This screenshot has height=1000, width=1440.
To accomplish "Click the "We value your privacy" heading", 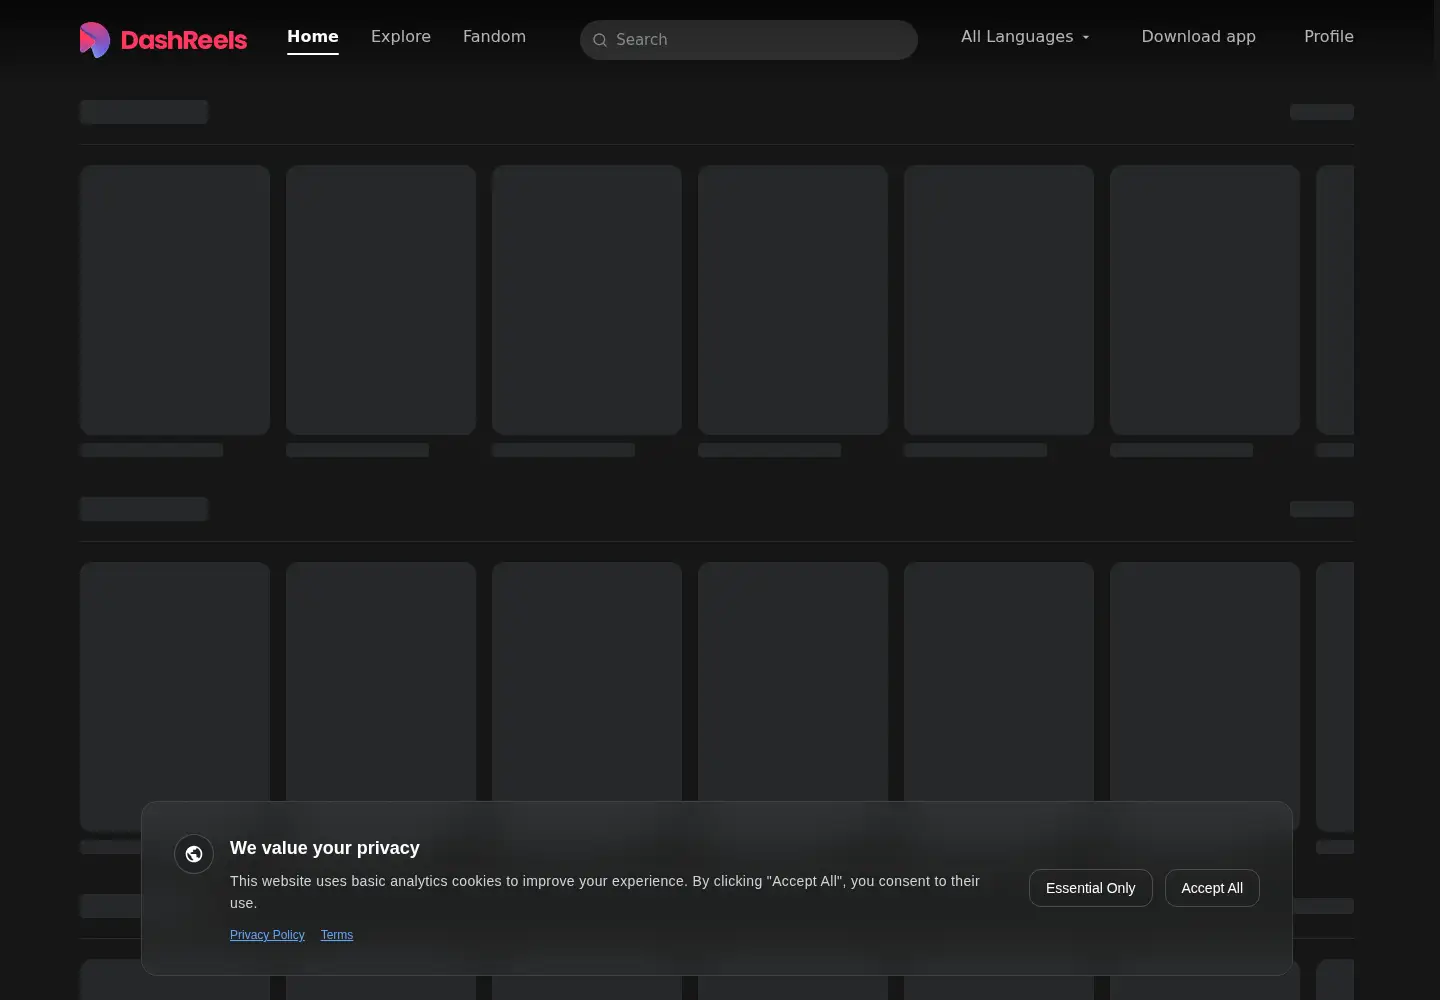I will [325, 848].
